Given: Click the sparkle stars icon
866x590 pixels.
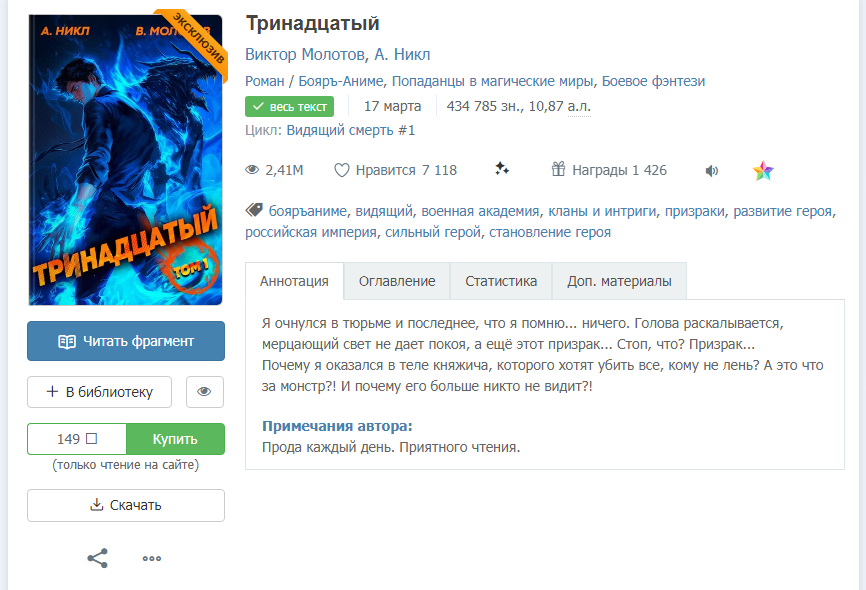Looking at the screenshot, I should pyautogui.click(x=501, y=168).
